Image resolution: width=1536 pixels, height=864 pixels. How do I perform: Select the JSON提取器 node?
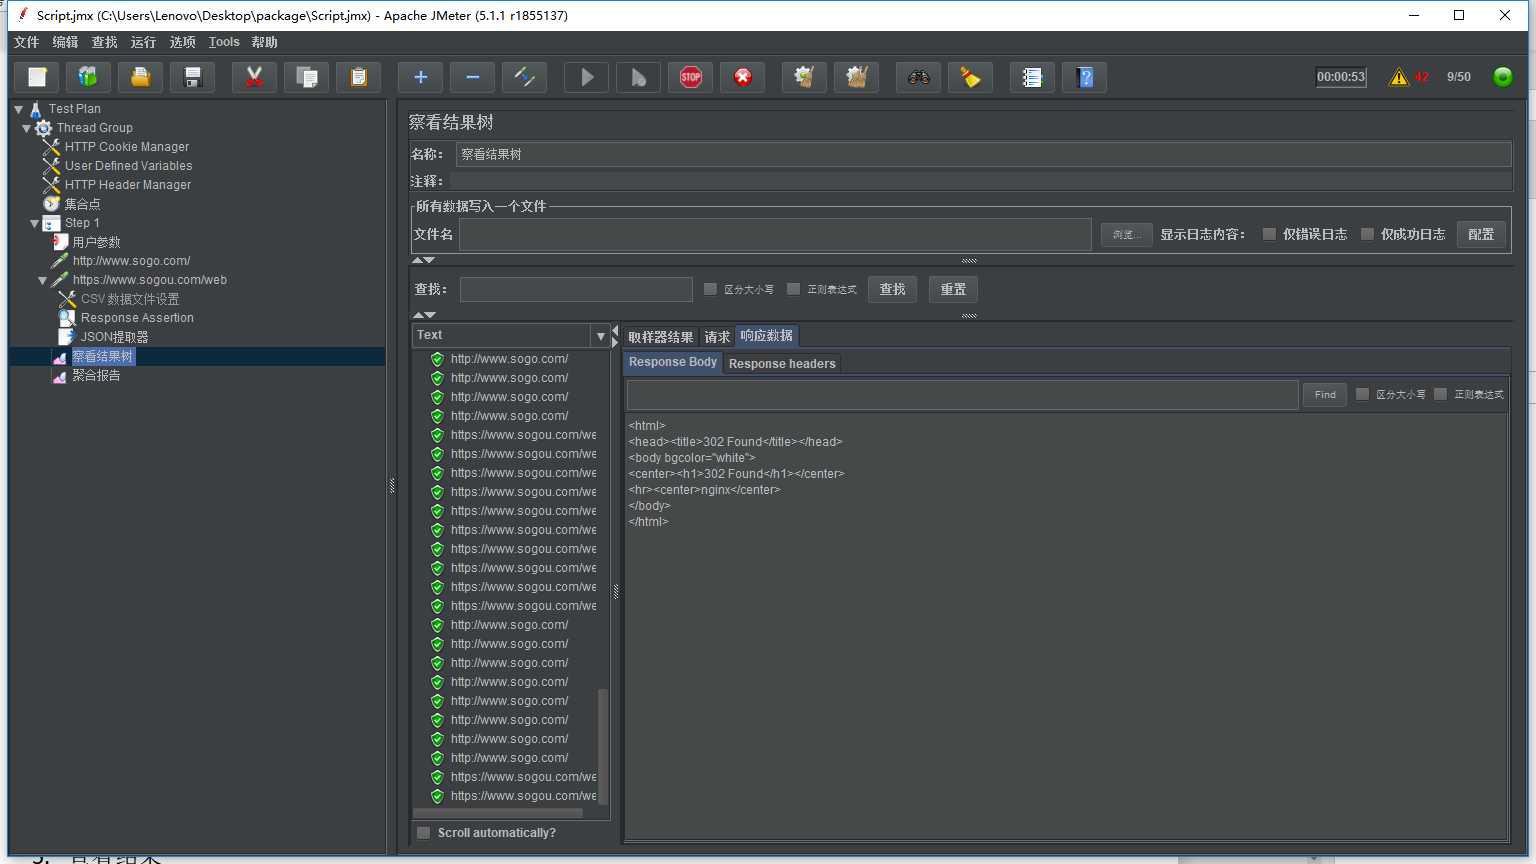pos(114,337)
